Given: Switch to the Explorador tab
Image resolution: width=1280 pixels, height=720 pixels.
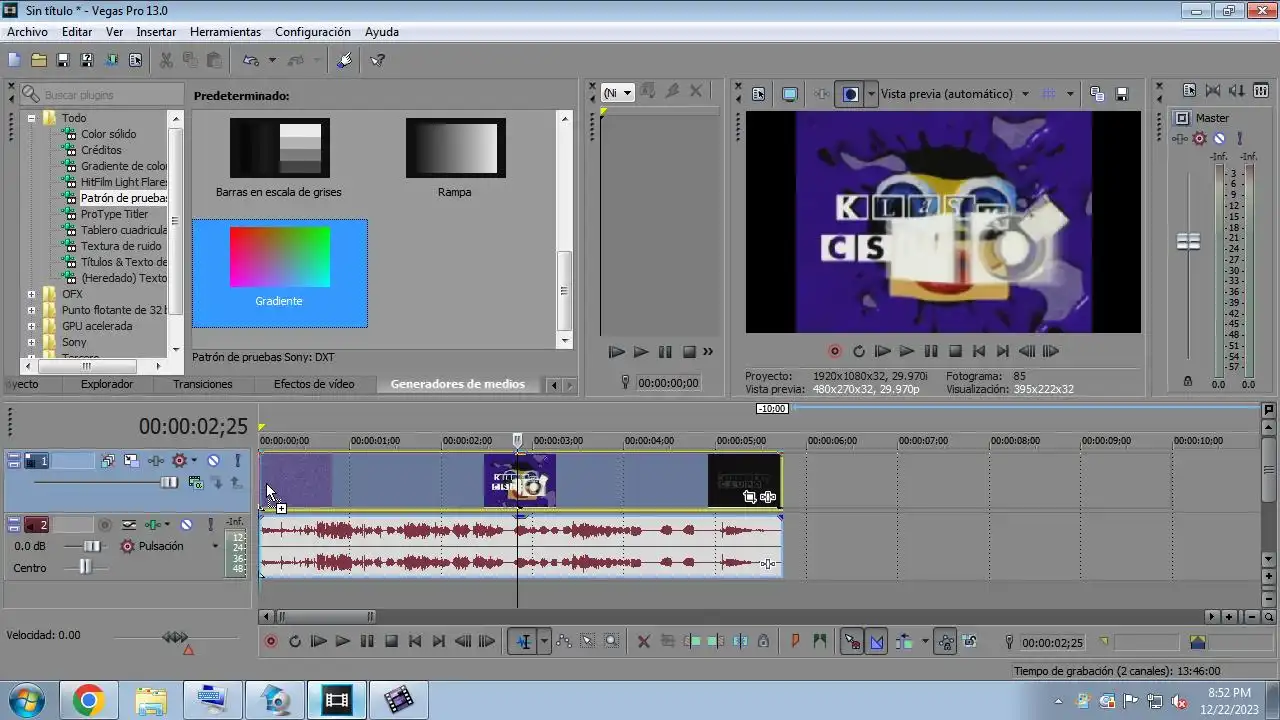Looking at the screenshot, I should click(107, 384).
